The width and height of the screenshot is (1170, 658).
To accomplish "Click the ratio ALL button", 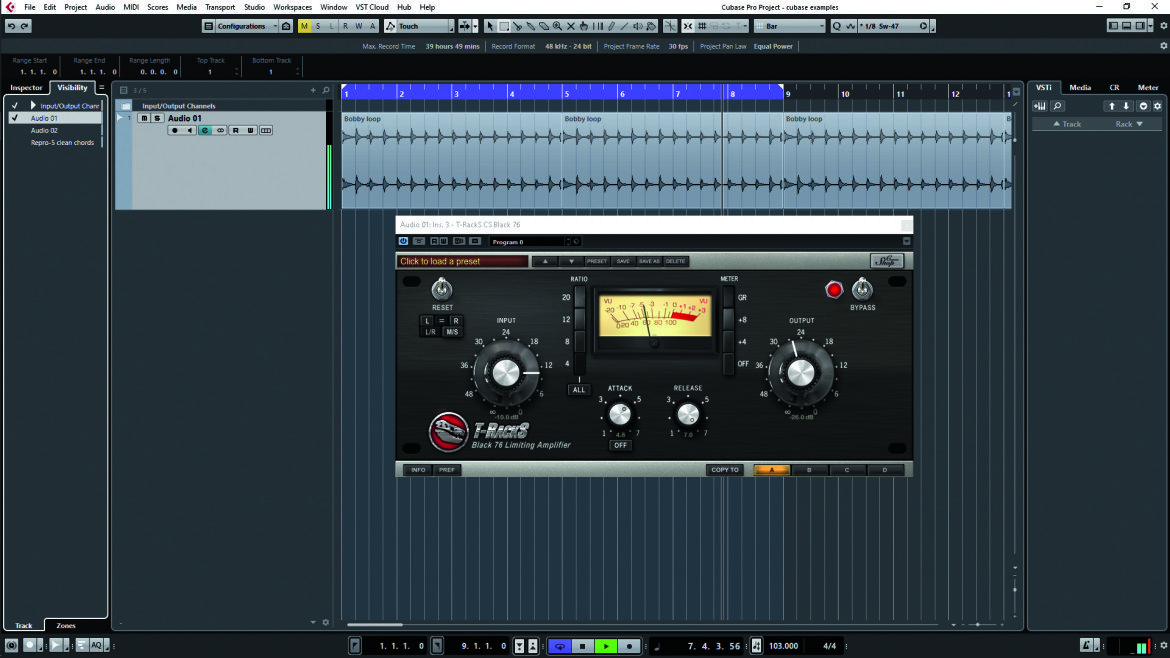I will point(578,389).
